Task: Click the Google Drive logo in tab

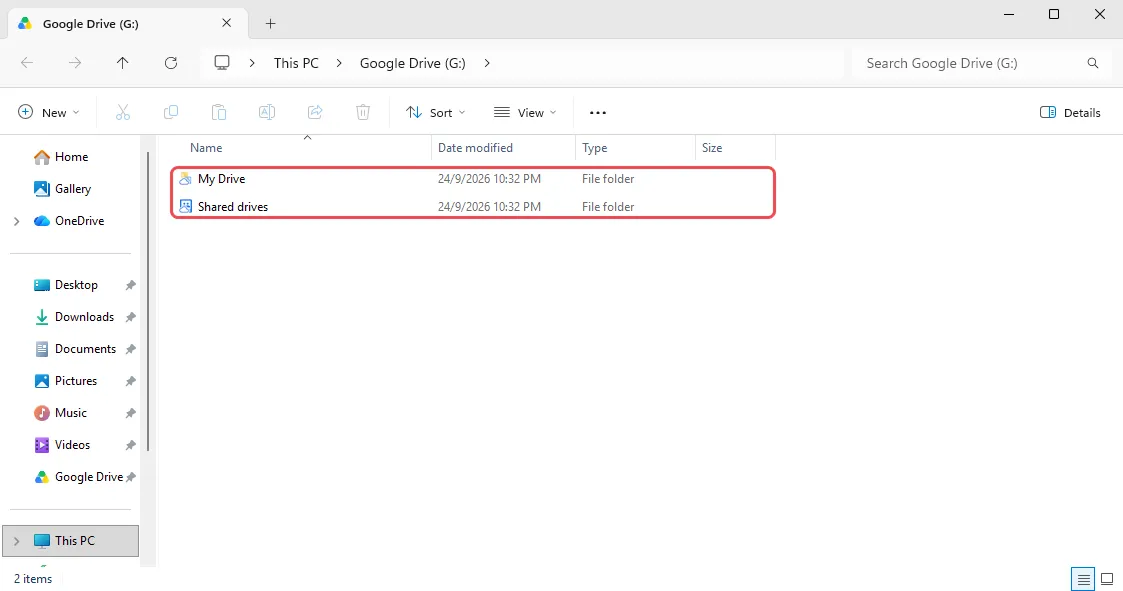Action: click(x=25, y=24)
